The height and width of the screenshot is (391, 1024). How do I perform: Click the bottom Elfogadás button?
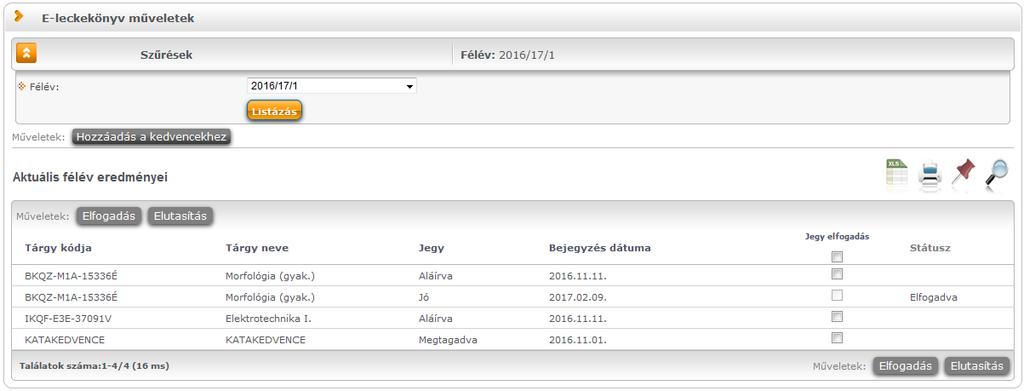point(906,366)
